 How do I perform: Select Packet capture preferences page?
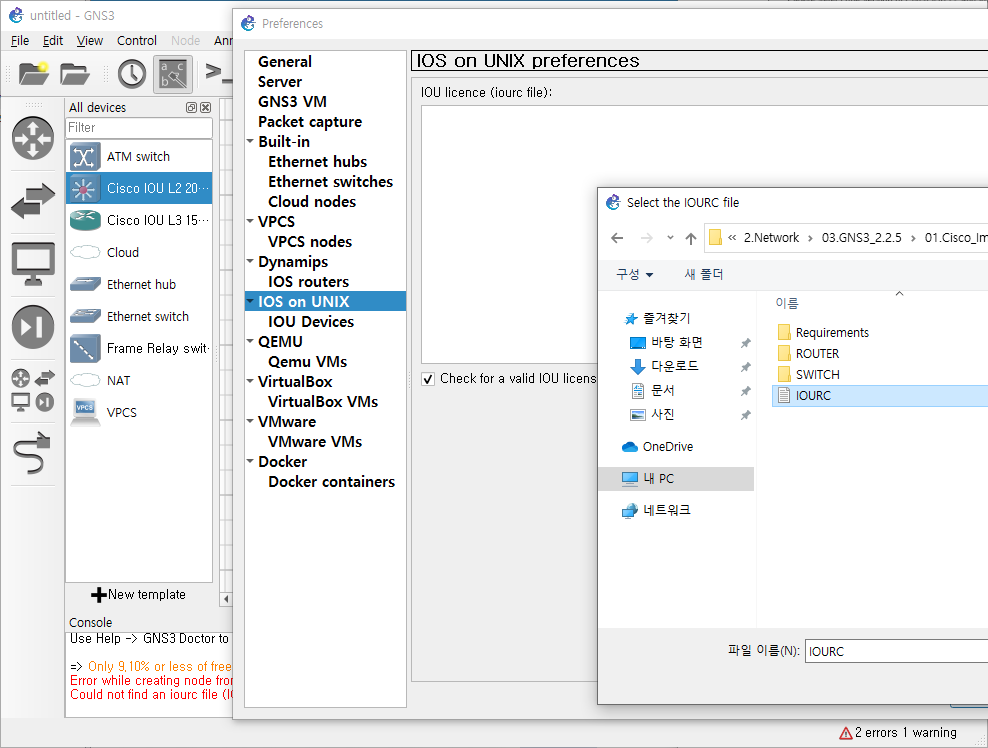click(x=310, y=122)
